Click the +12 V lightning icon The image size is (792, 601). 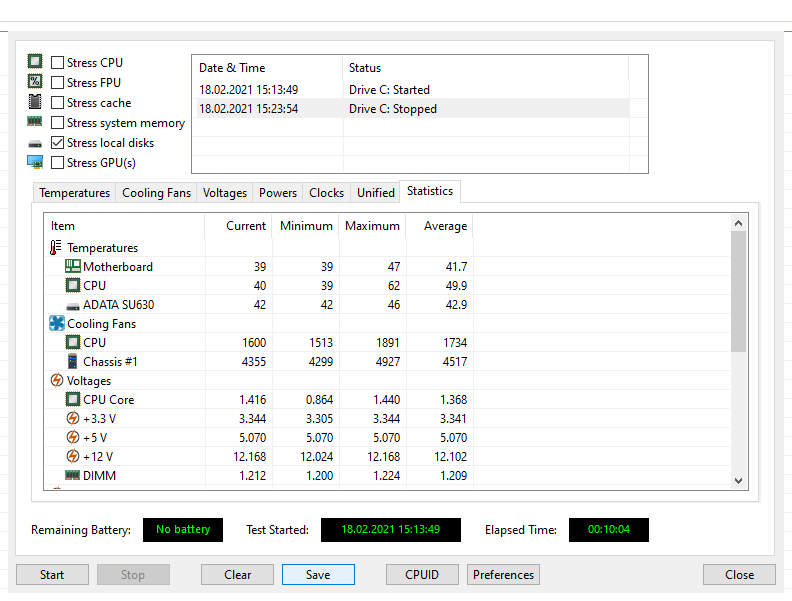(73, 456)
